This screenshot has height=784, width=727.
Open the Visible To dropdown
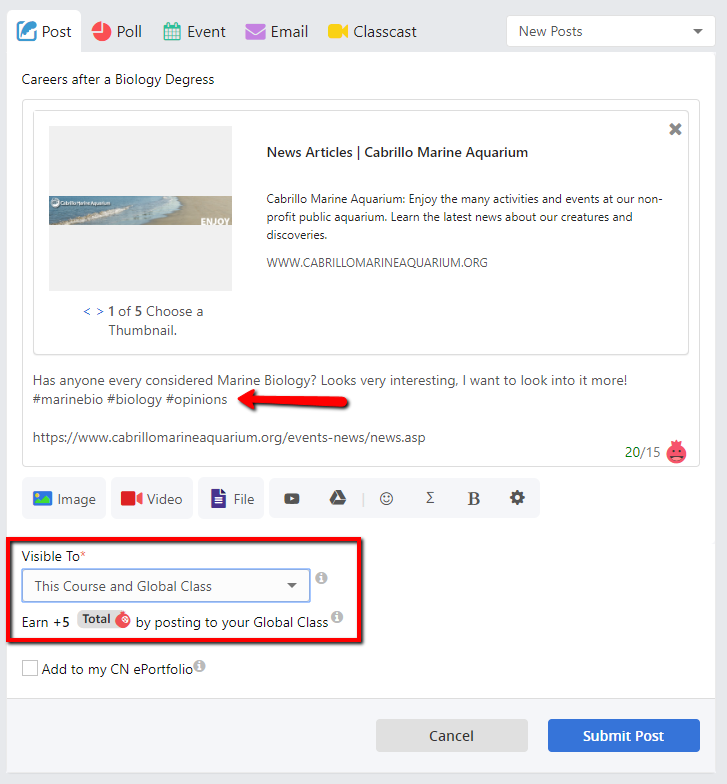166,586
